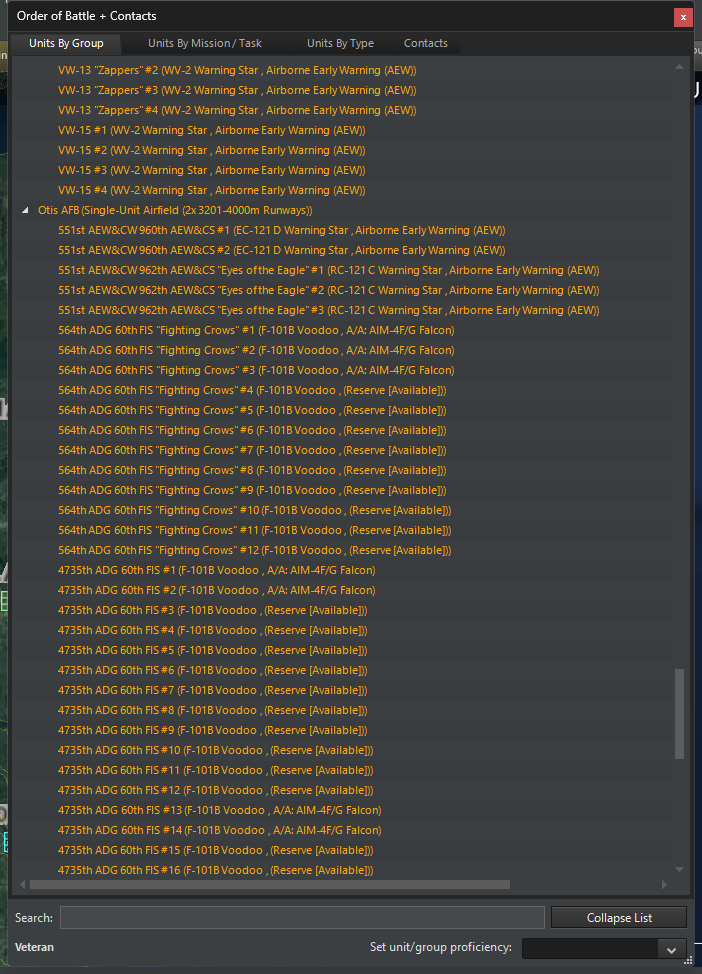Select "Fighting Crows" #8 reserve Voodoo
Viewport: 702px width, 974px height.
[252, 470]
